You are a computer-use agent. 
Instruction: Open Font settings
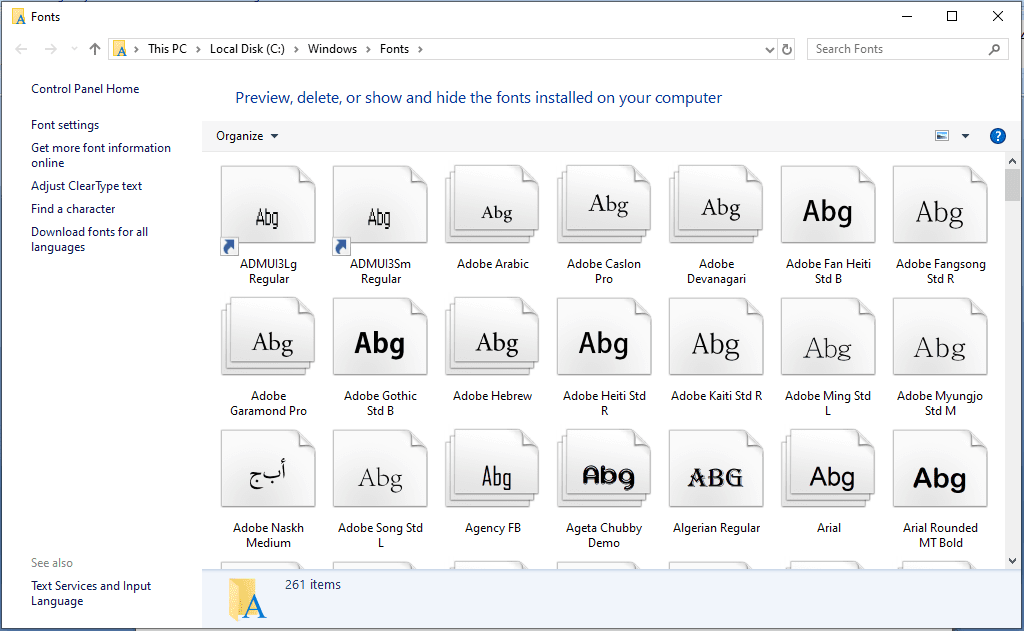[x=63, y=124]
